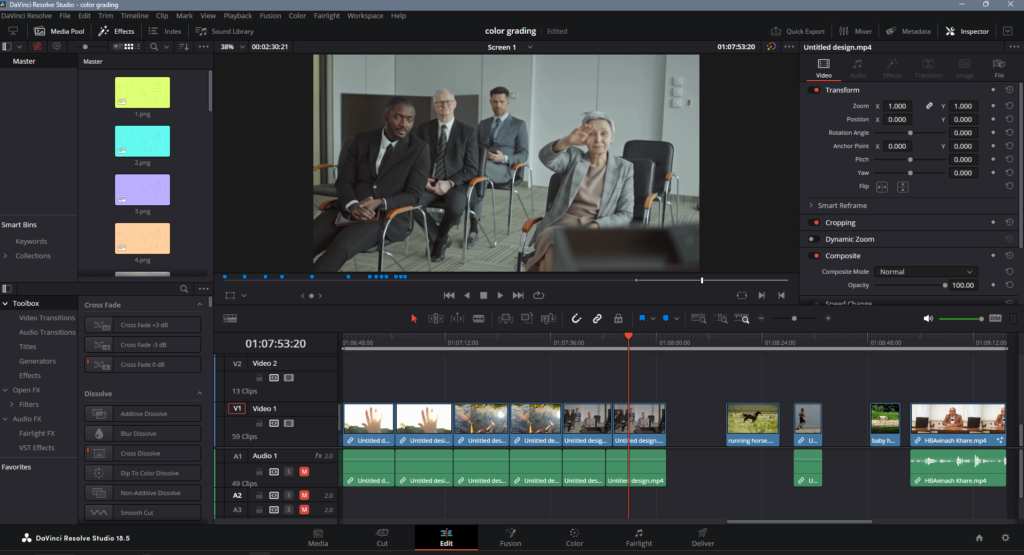Open the Media Pool panel
The height and width of the screenshot is (555, 1024).
point(59,31)
